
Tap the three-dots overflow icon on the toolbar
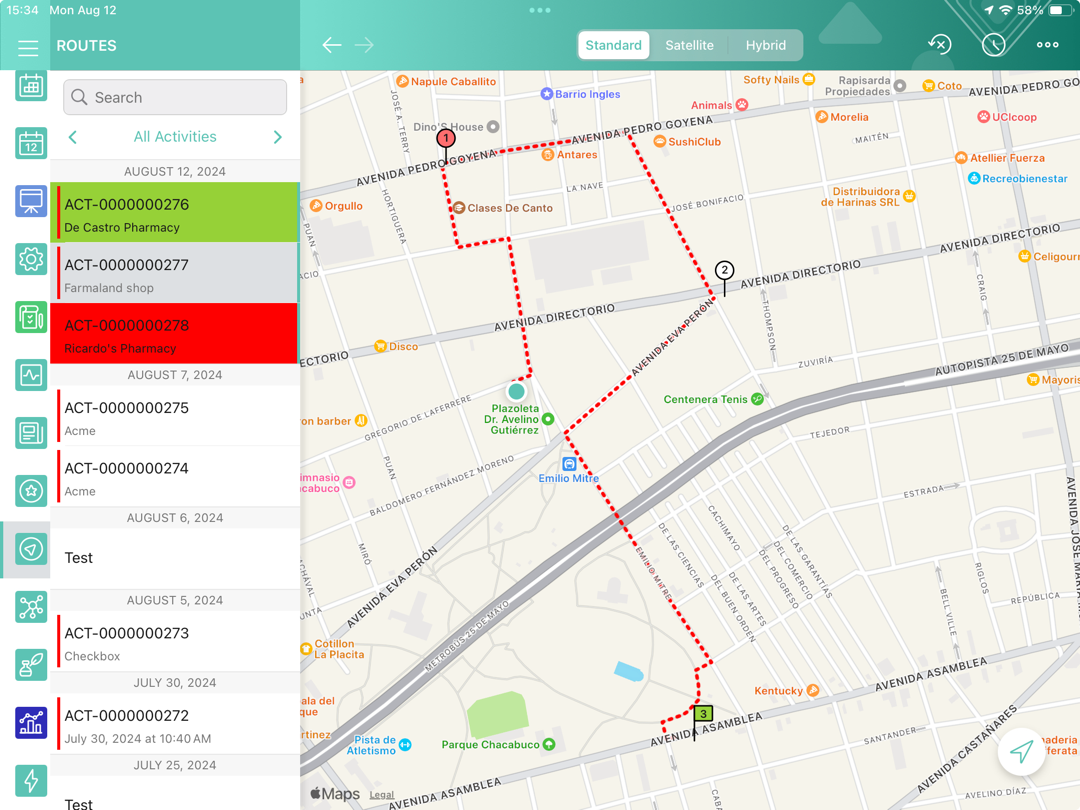point(1047,44)
